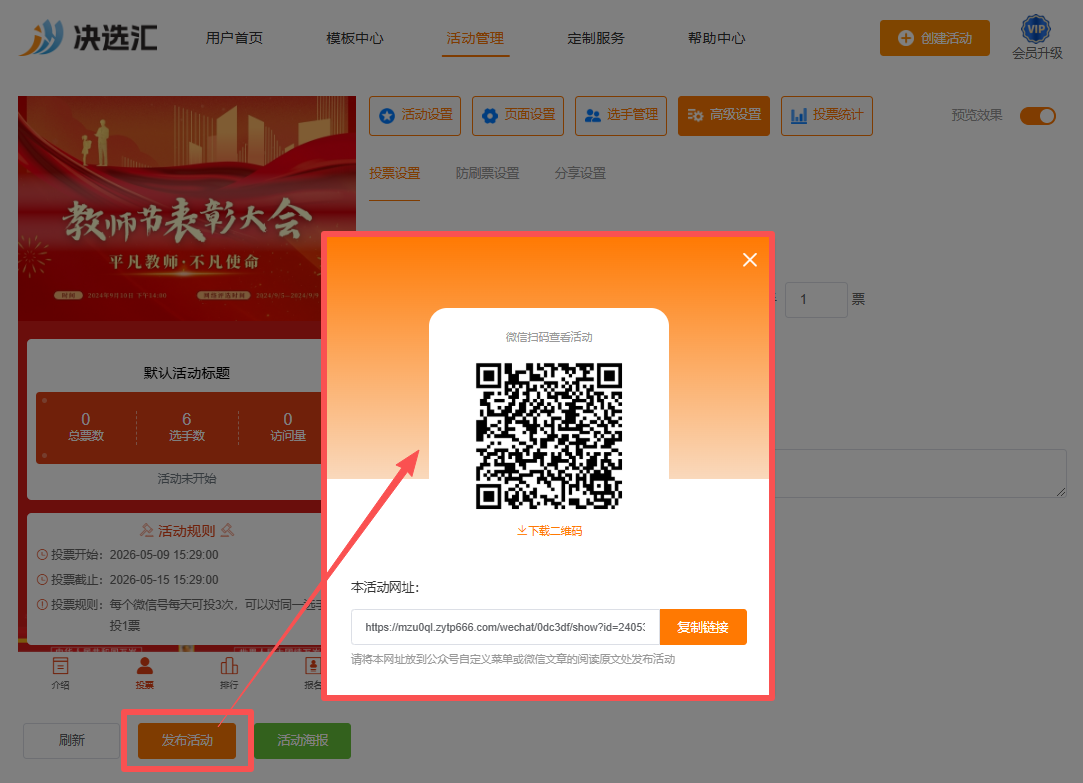The image size is (1083, 783).
Task: Click the VIP 会员升级 badge icon
Action: 1036,29
